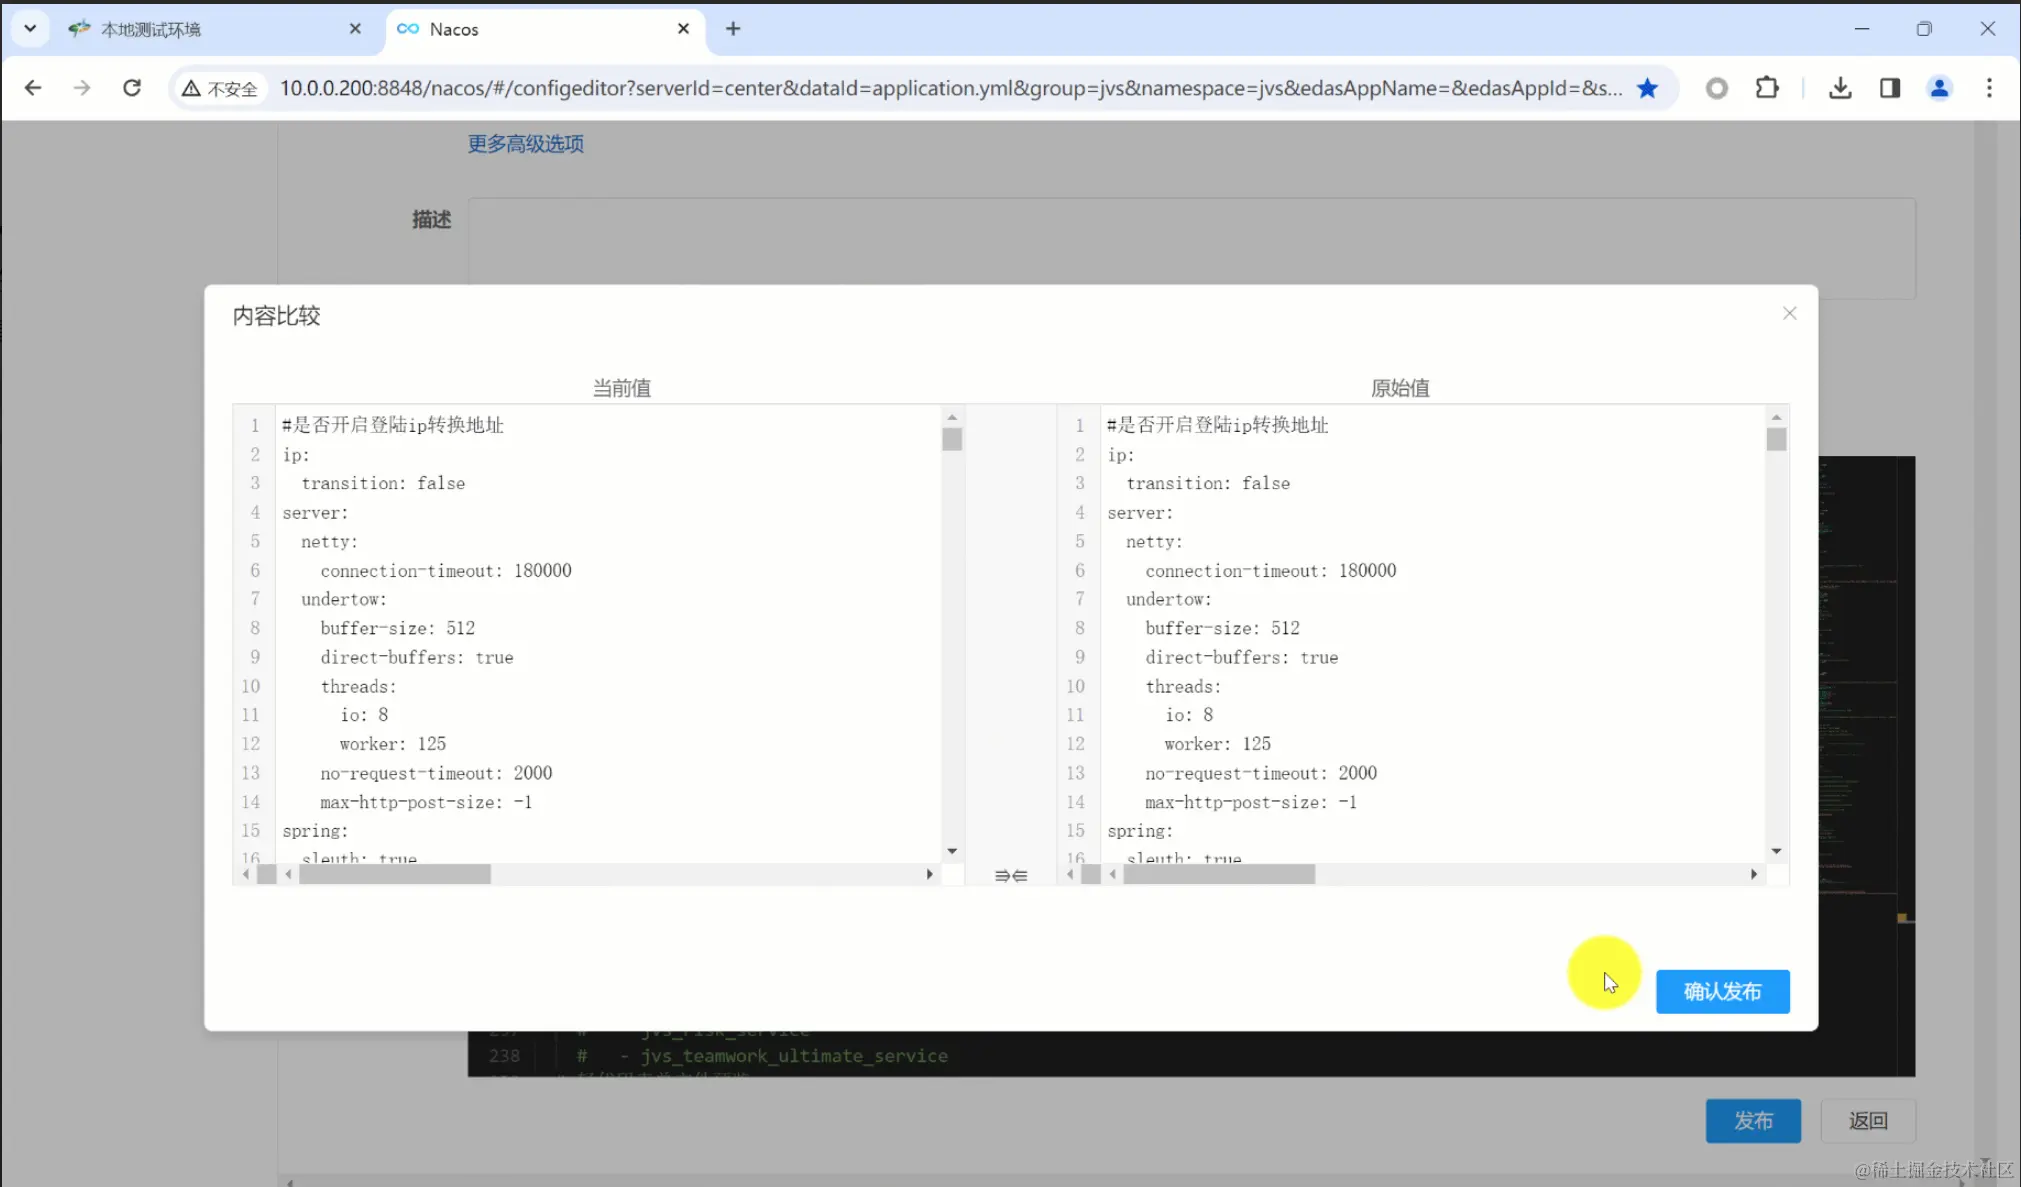2021x1187 pixels.
Task: Navigate back in browser history
Action: [x=33, y=88]
